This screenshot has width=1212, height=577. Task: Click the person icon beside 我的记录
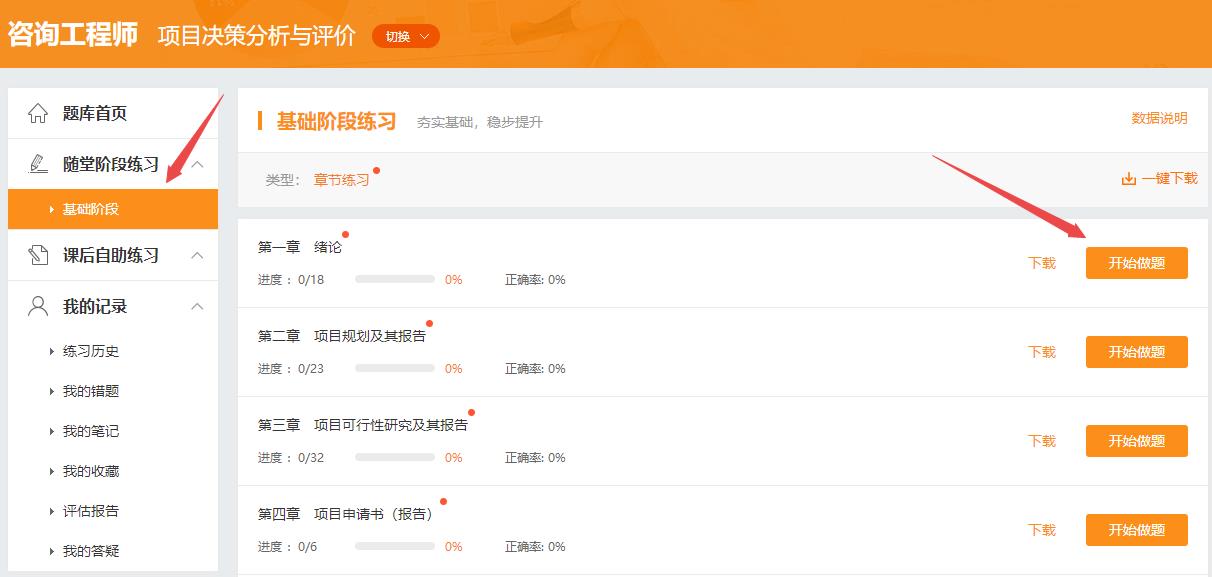tap(38, 306)
